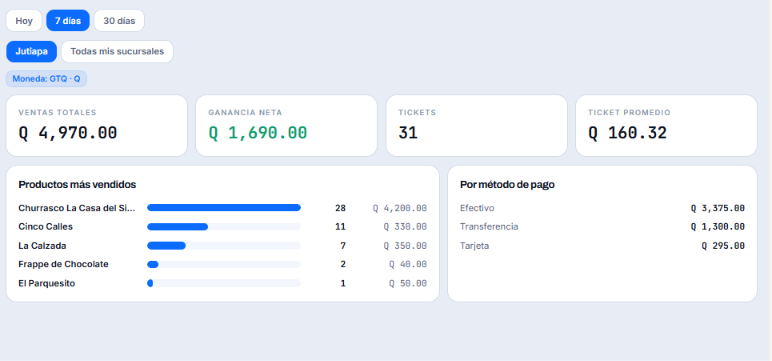This screenshot has width=772, height=361.
Task: Click the Q 160.32 average ticket value
Action: click(x=627, y=133)
